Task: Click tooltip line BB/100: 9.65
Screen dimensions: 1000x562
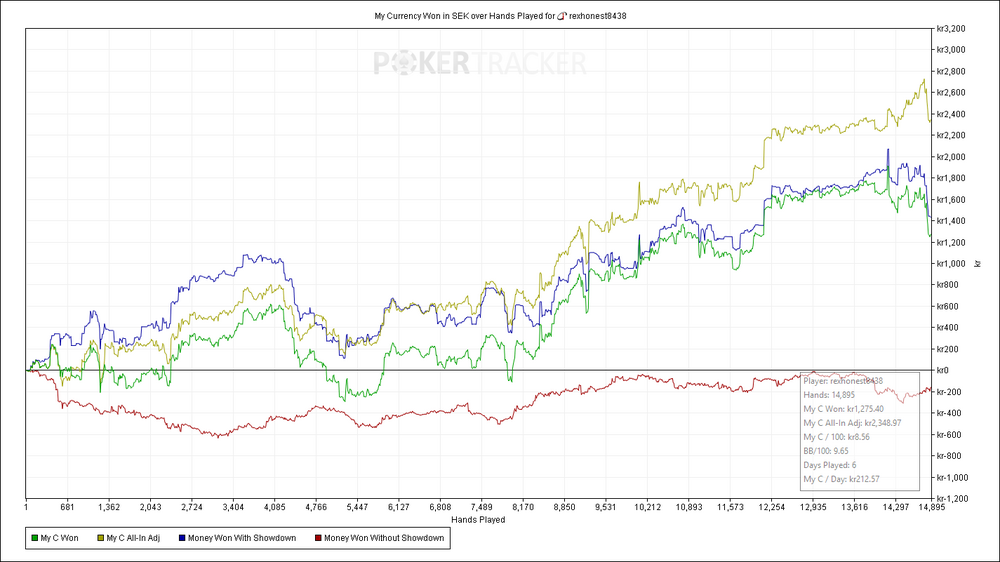Action: coord(826,452)
